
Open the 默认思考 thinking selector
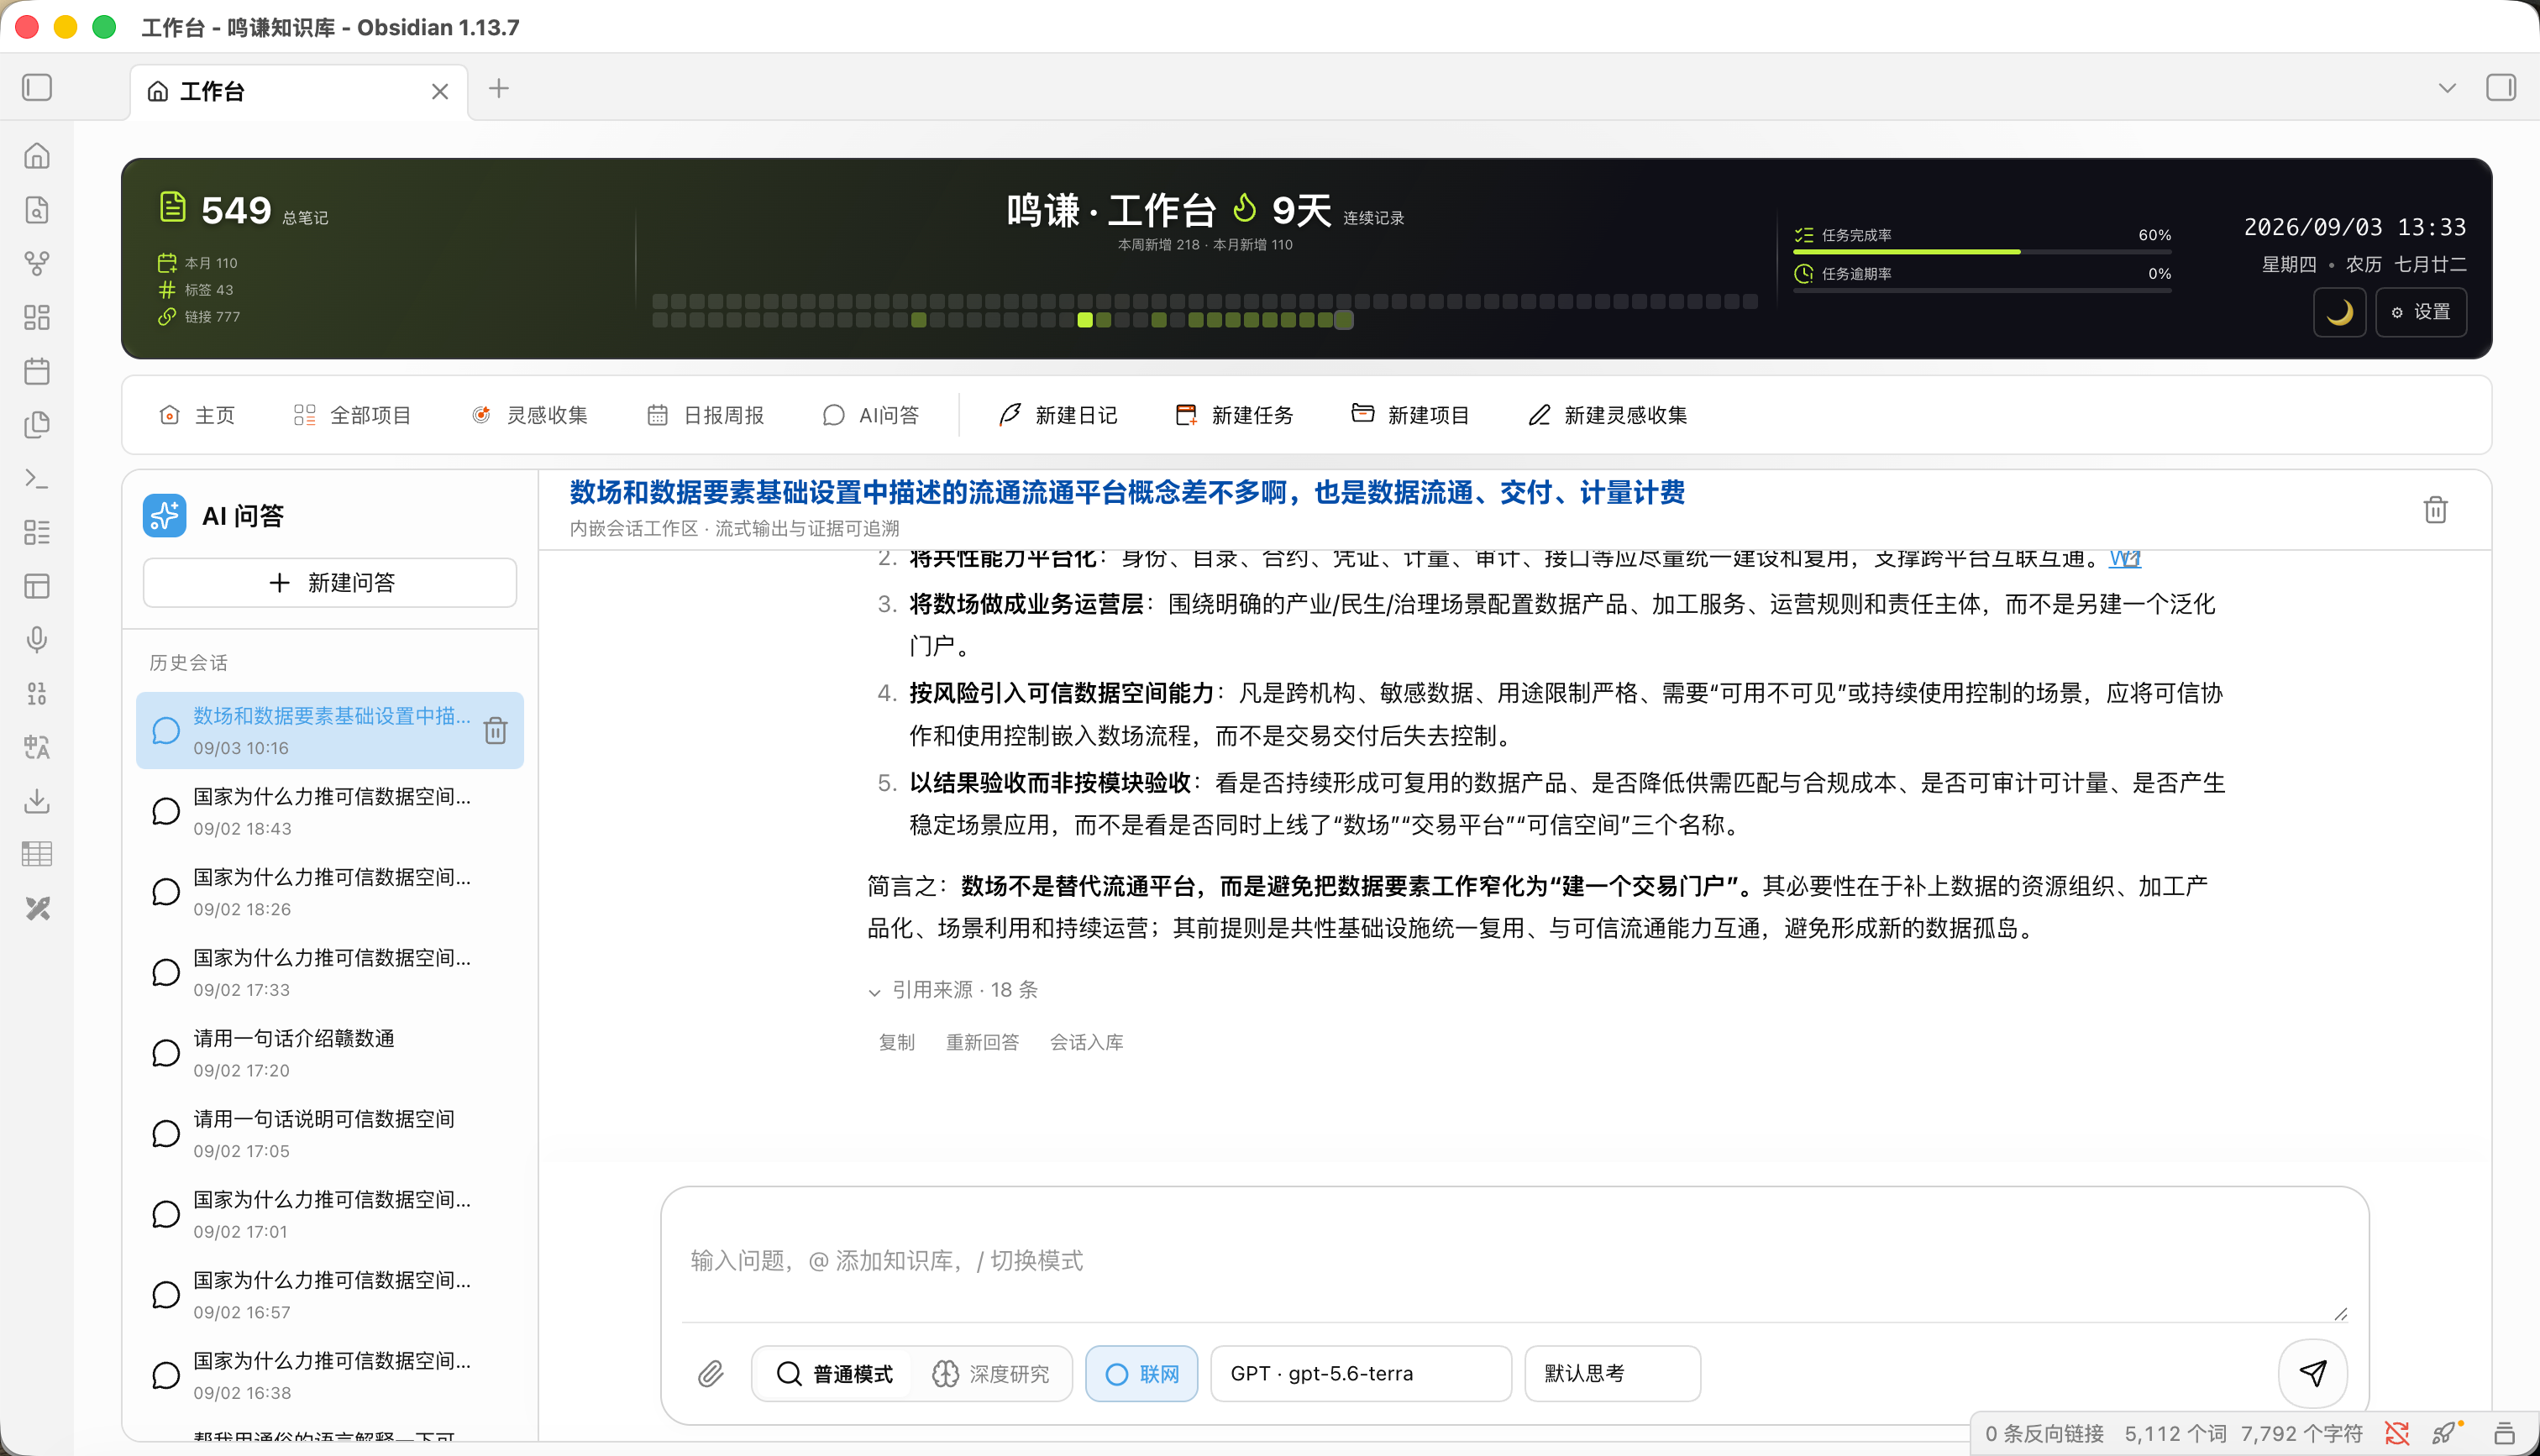click(x=1612, y=1374)
